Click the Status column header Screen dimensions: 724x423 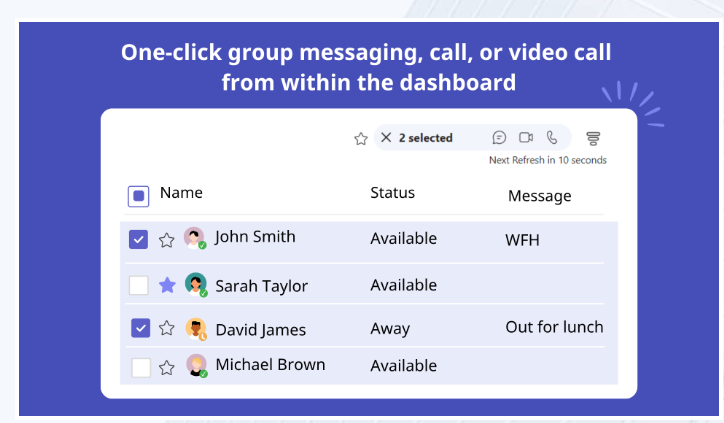click(392, 193)
